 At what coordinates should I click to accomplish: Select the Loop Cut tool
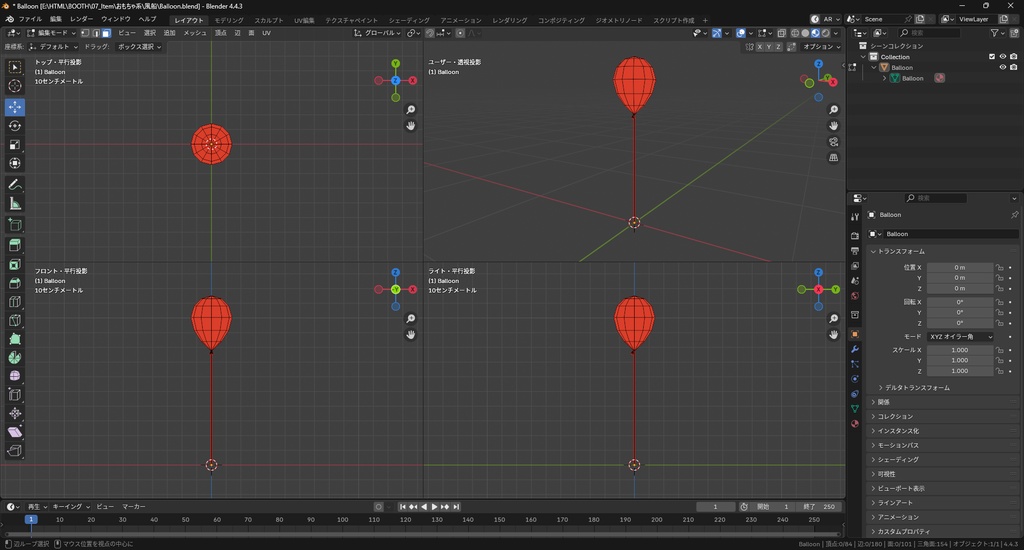pyautogui.click(x=14, y=302)
